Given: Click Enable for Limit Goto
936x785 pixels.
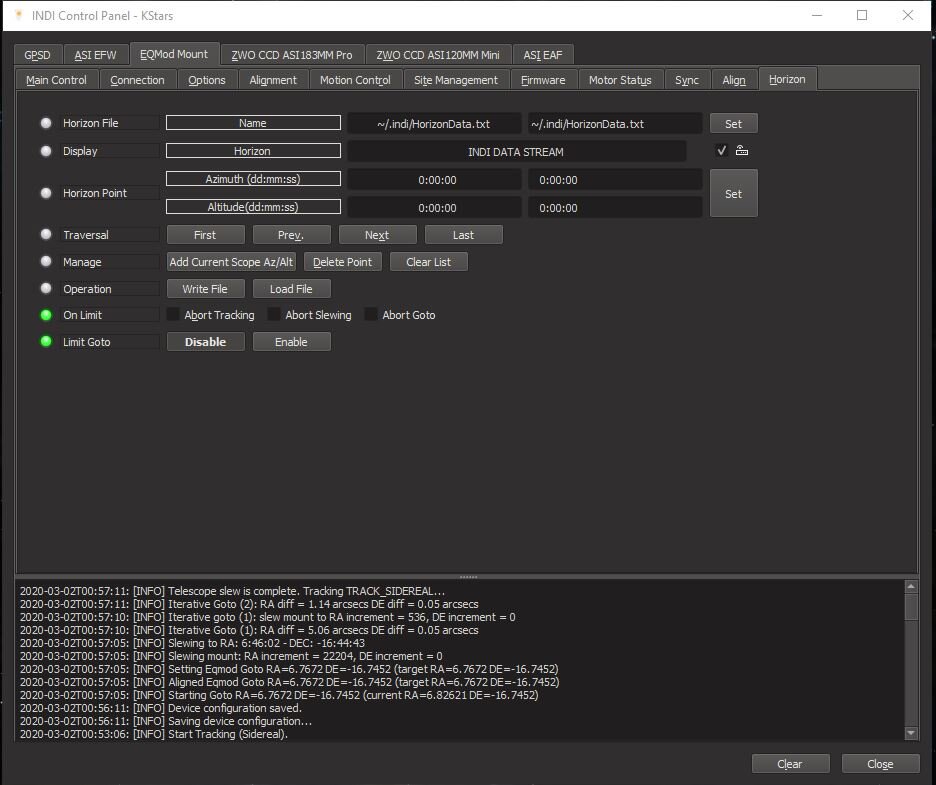Looking at the screenshot, I should (291, 341).
